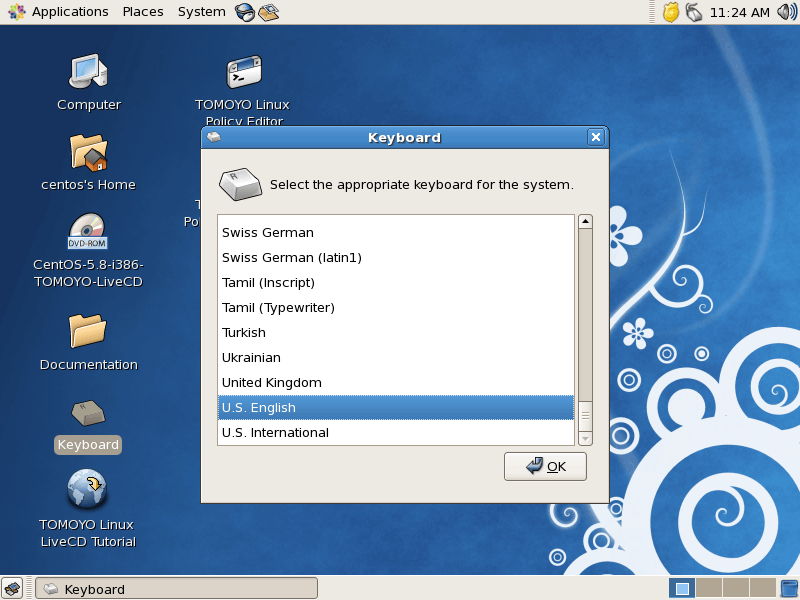Open the Applications menu
Viewport: 800px width, 600px height.
(58, 12)
